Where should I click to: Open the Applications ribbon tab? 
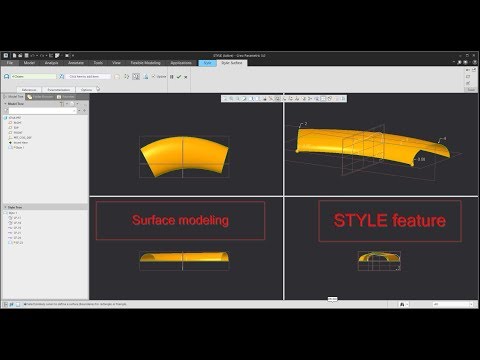click(181, 63)
